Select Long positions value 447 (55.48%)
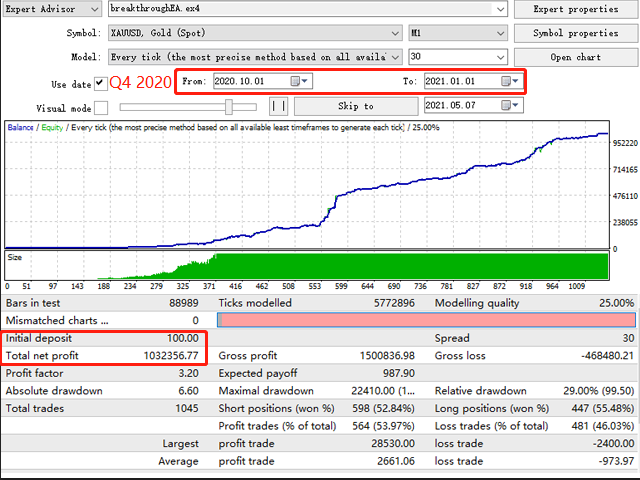The image size is (640, 480). (603, 408)
